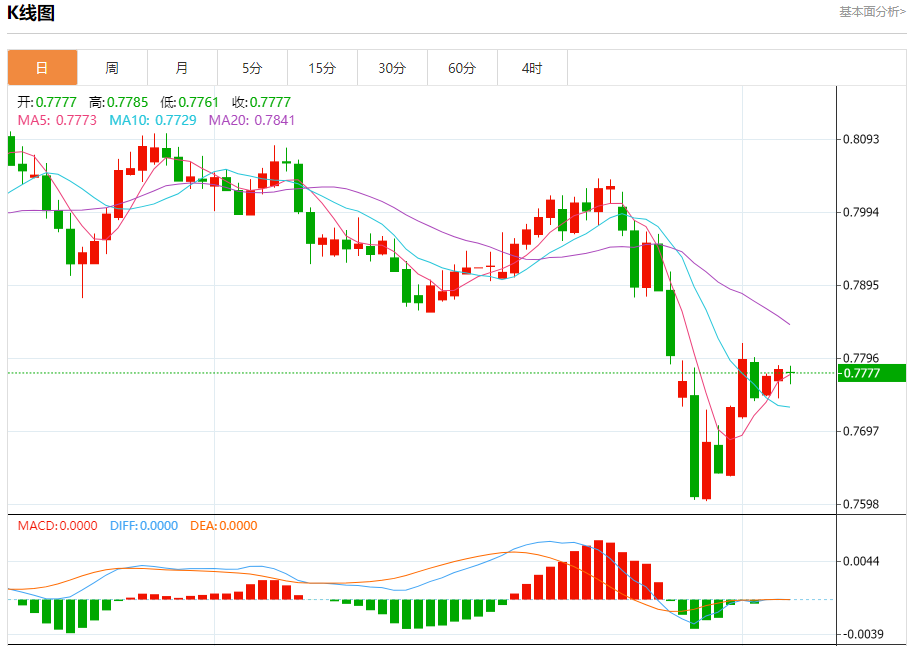Select the MACD value label
910x646 pixels.
click(57, 526)
